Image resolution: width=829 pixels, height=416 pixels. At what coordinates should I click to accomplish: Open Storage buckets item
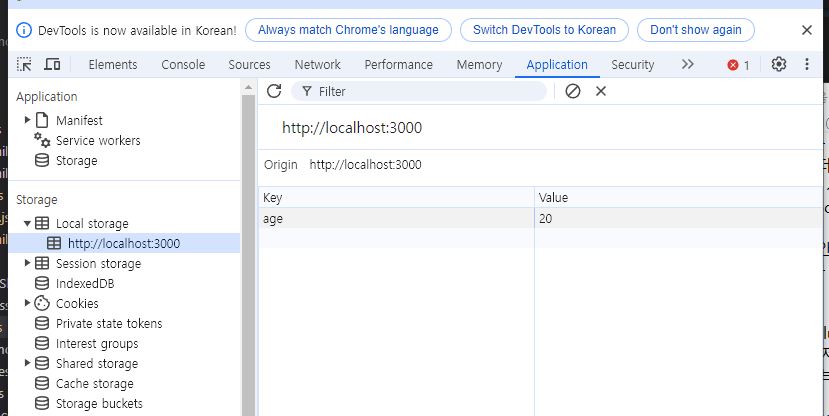click(x=99, y=404)
